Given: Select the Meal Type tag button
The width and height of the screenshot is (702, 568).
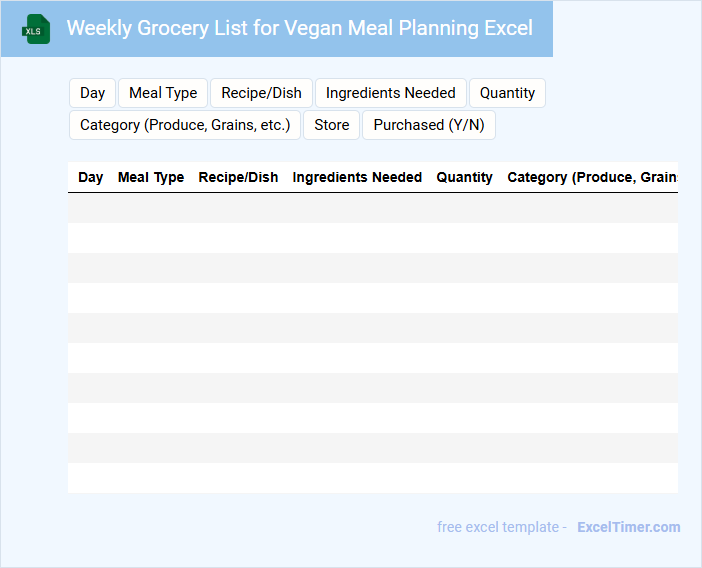Looking at the screenshot, I should click(x=163, y=93).
